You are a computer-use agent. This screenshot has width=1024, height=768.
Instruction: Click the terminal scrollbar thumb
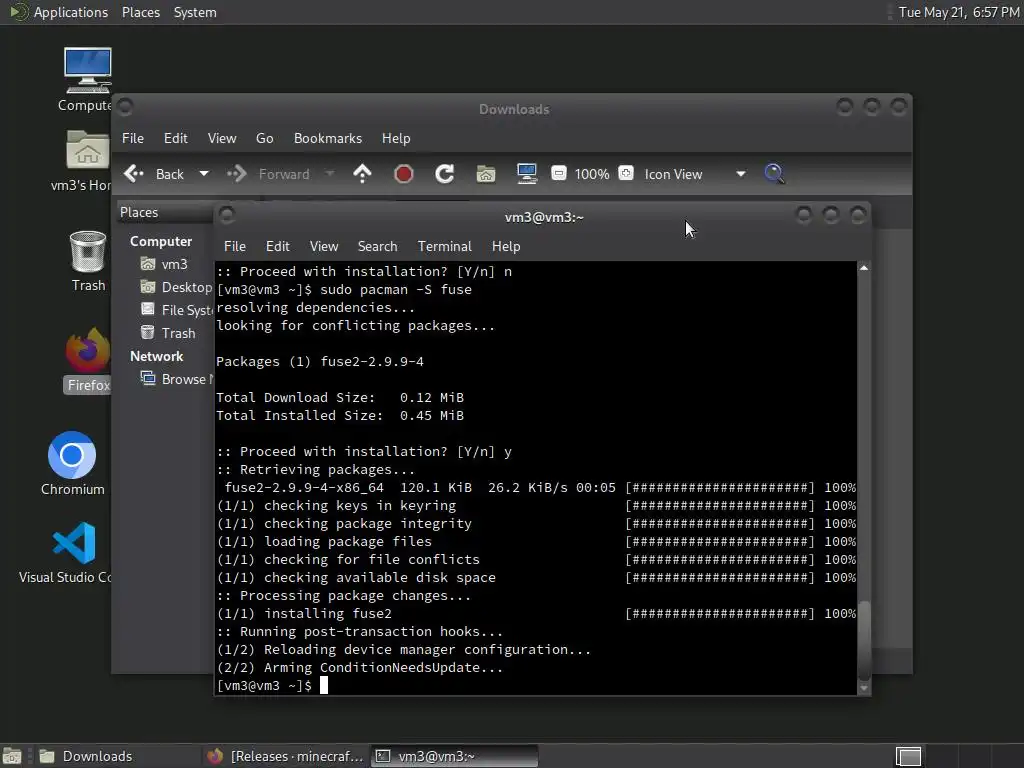coord(864,640)
